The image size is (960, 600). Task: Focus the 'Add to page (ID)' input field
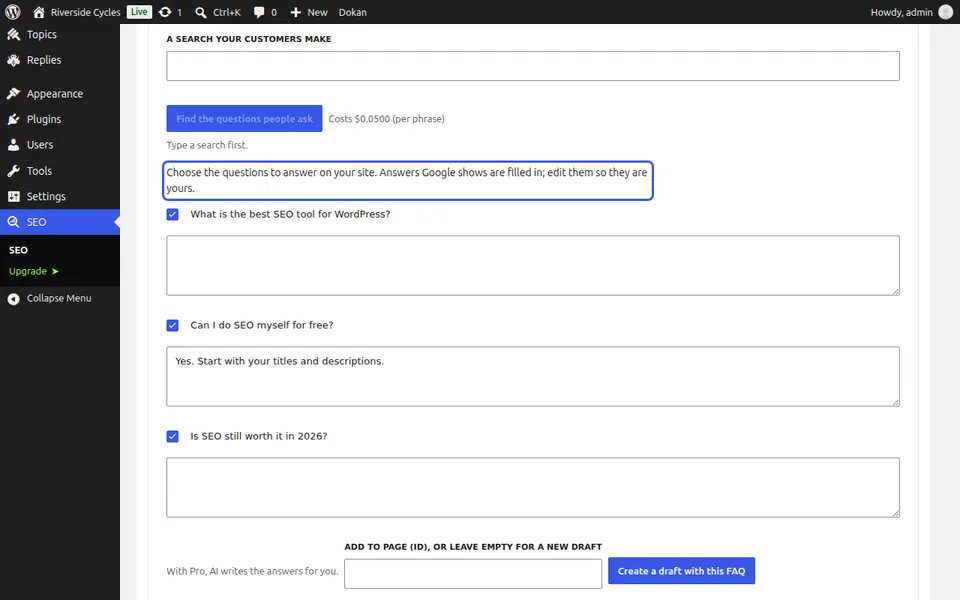point(473,574)
